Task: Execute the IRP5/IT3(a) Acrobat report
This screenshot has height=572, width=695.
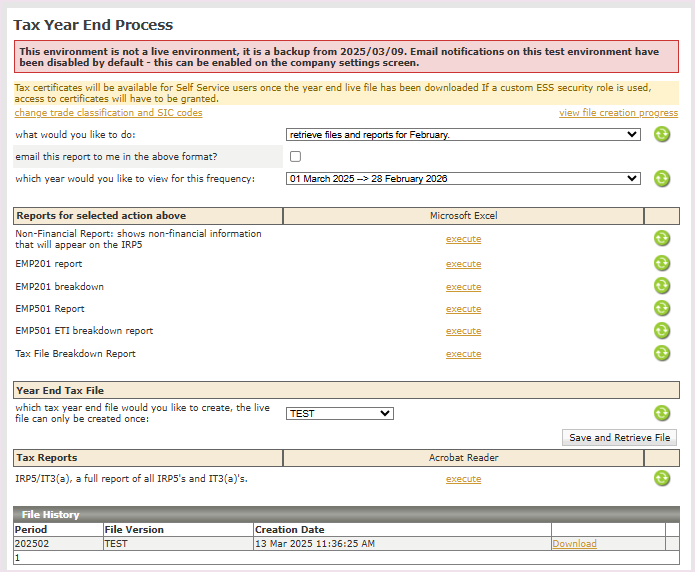Action: [463, 479]
